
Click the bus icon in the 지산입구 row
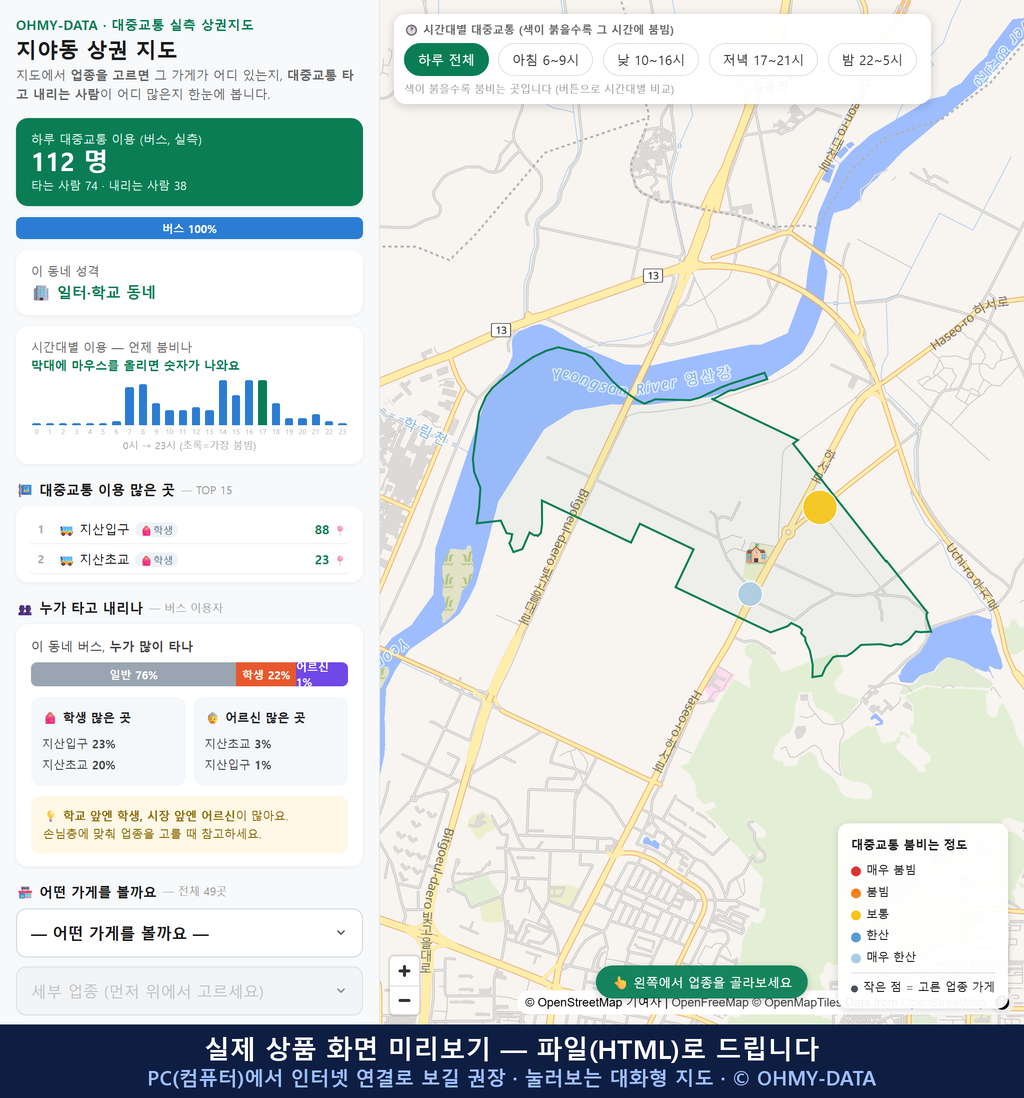point(66,530)
